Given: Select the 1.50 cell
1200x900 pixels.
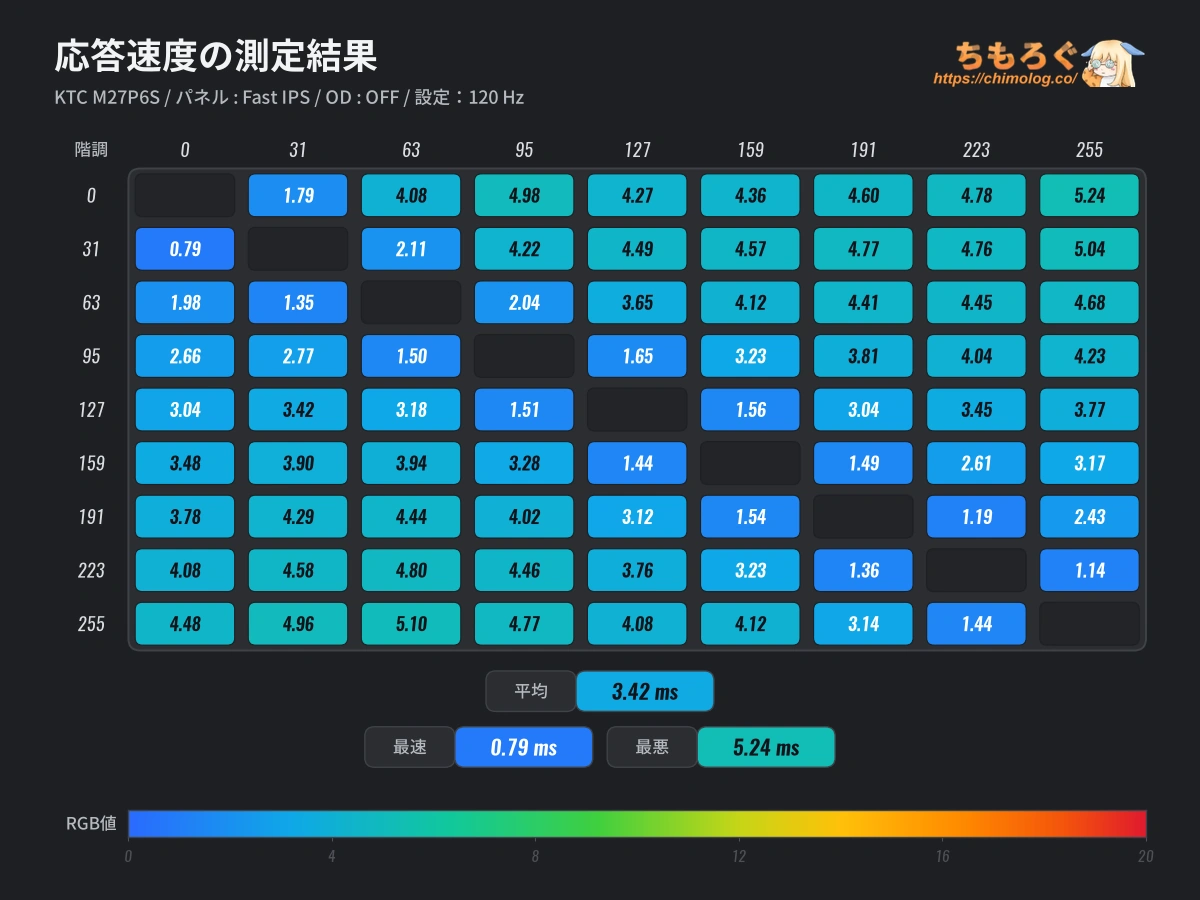Looking at the screenshot, I should coord(411,356).
